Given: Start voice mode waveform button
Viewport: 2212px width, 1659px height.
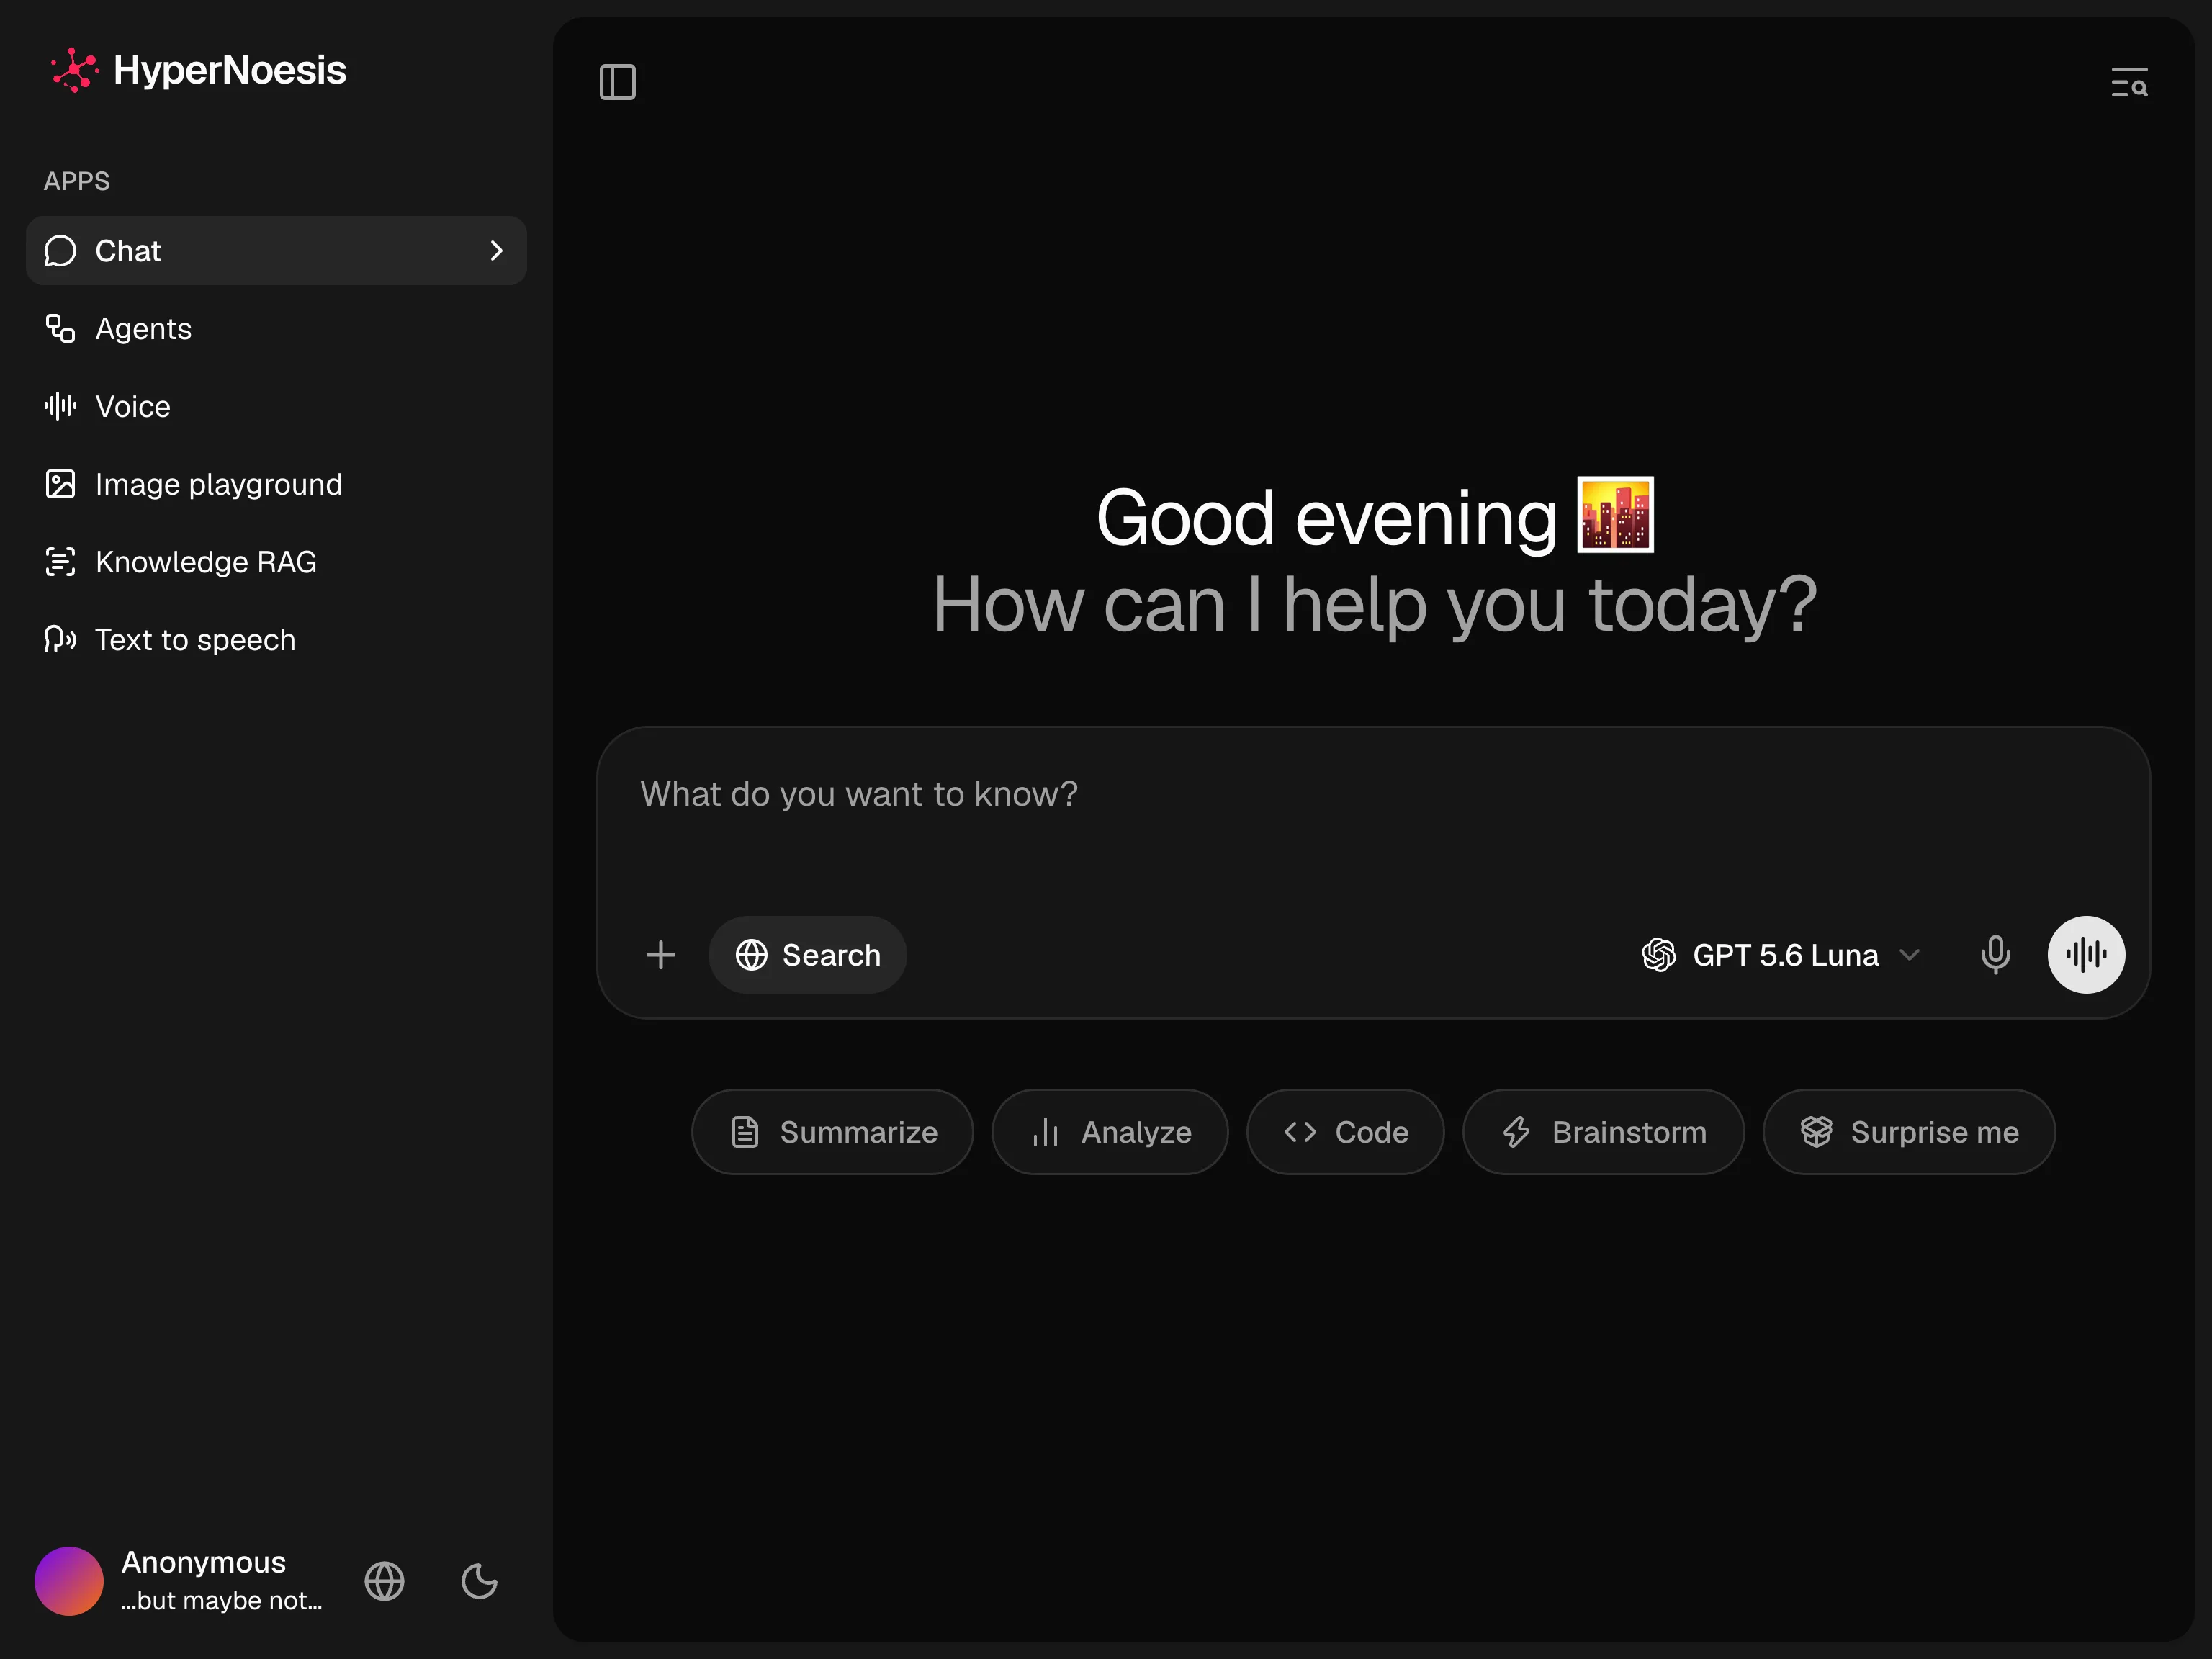Looking at the screenshot, I should [2086, 955].
